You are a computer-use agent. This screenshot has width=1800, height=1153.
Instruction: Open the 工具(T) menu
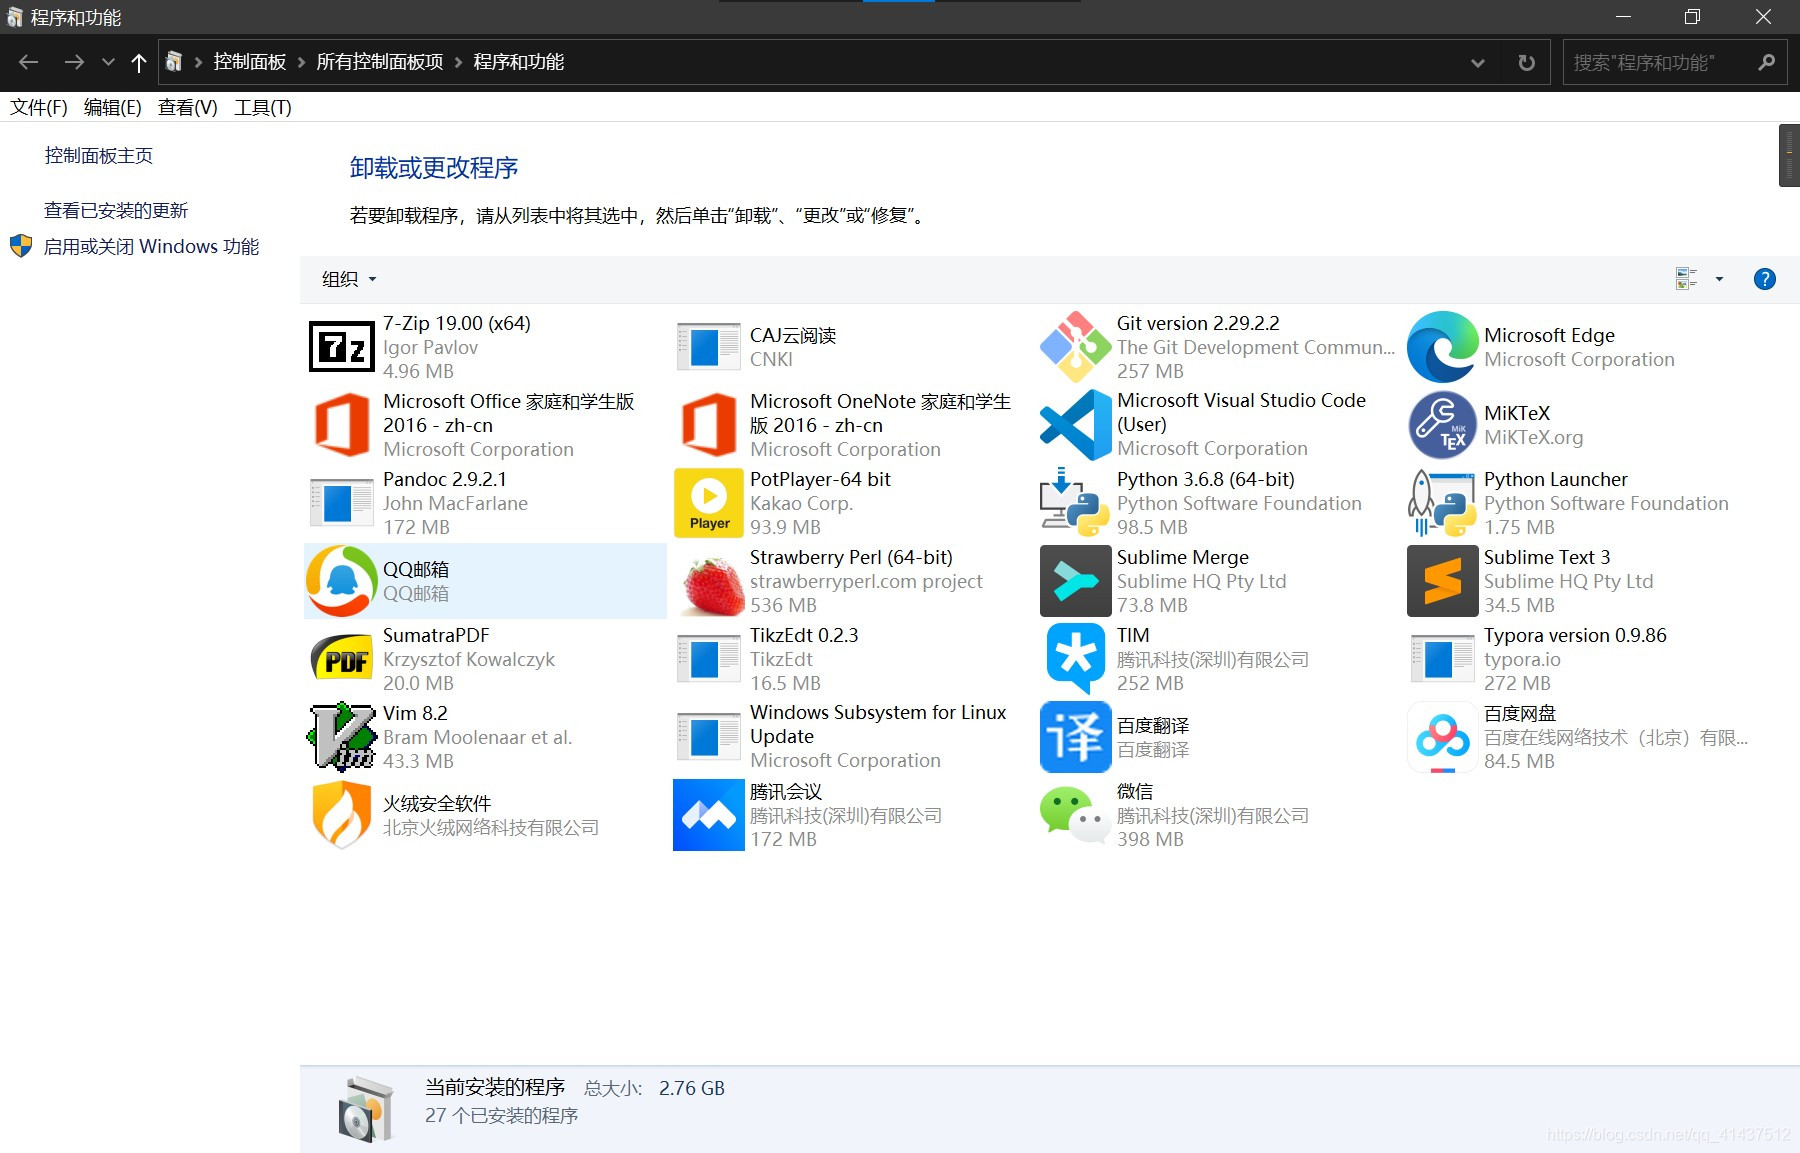click(263, 107)
